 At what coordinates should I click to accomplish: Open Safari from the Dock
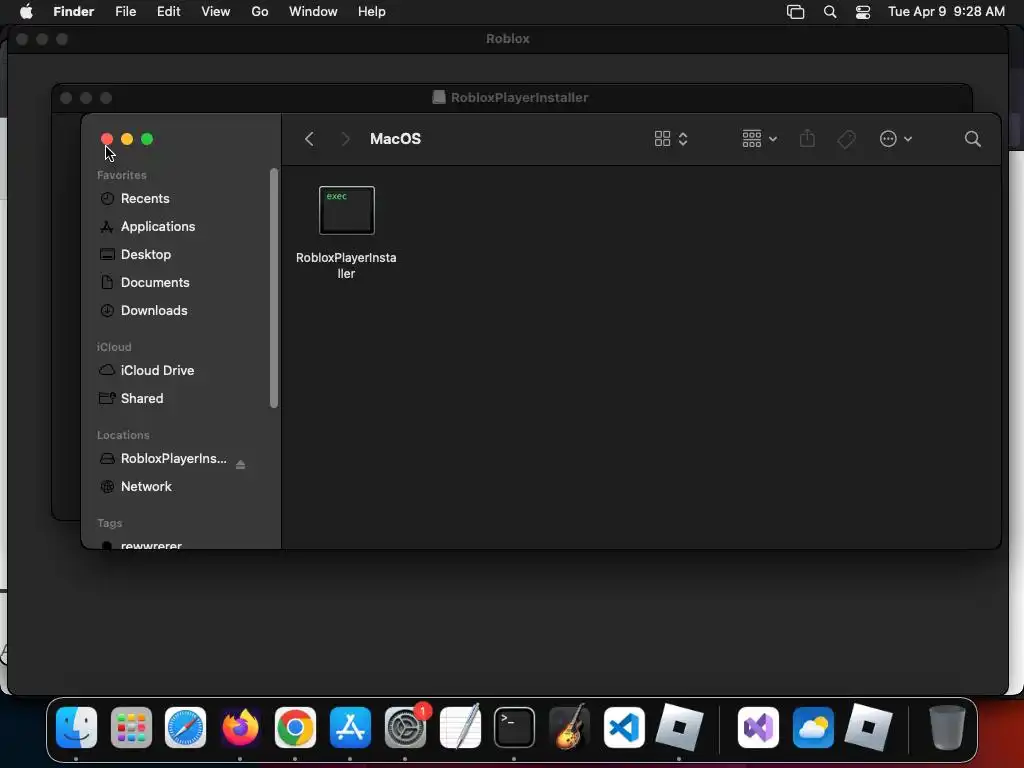click(185, 728)
